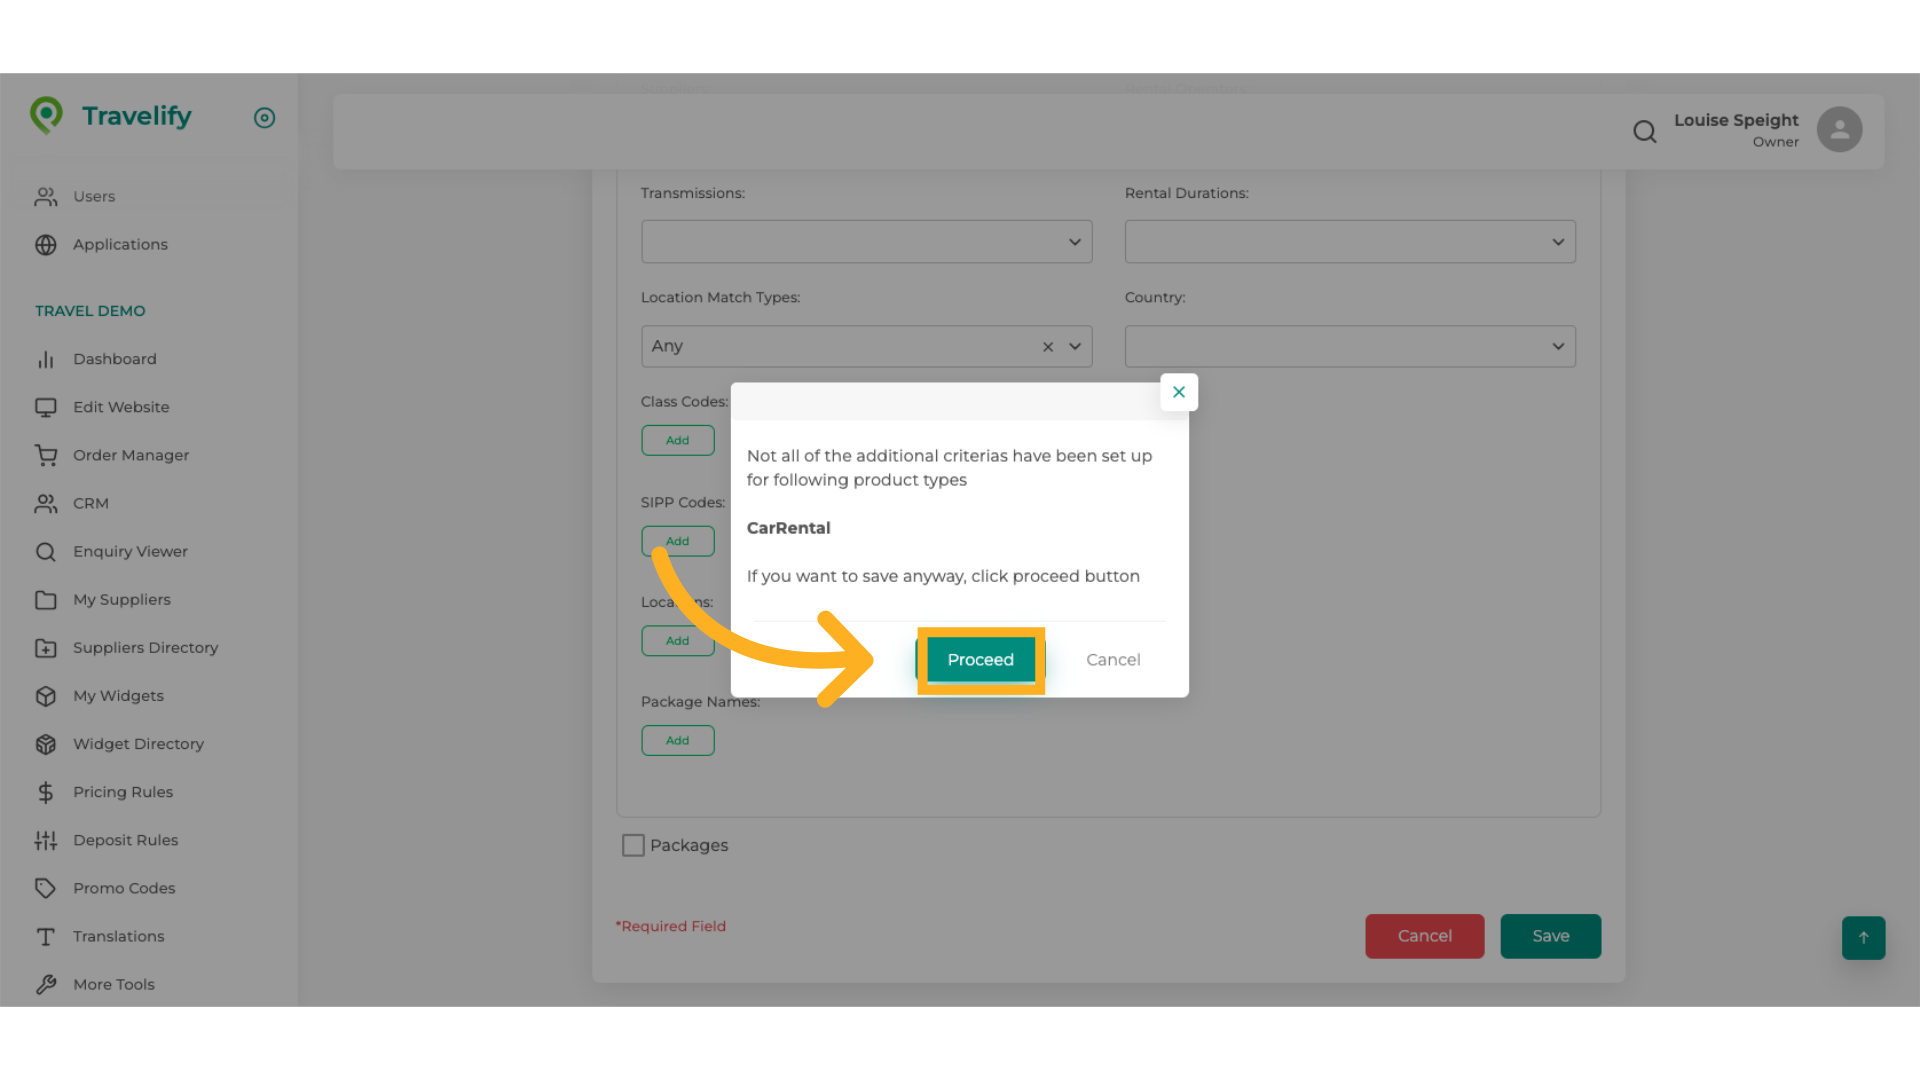Open the user profile avatar for Louise Speight
1920x1080 pixels.
(x=1839, y=129)
